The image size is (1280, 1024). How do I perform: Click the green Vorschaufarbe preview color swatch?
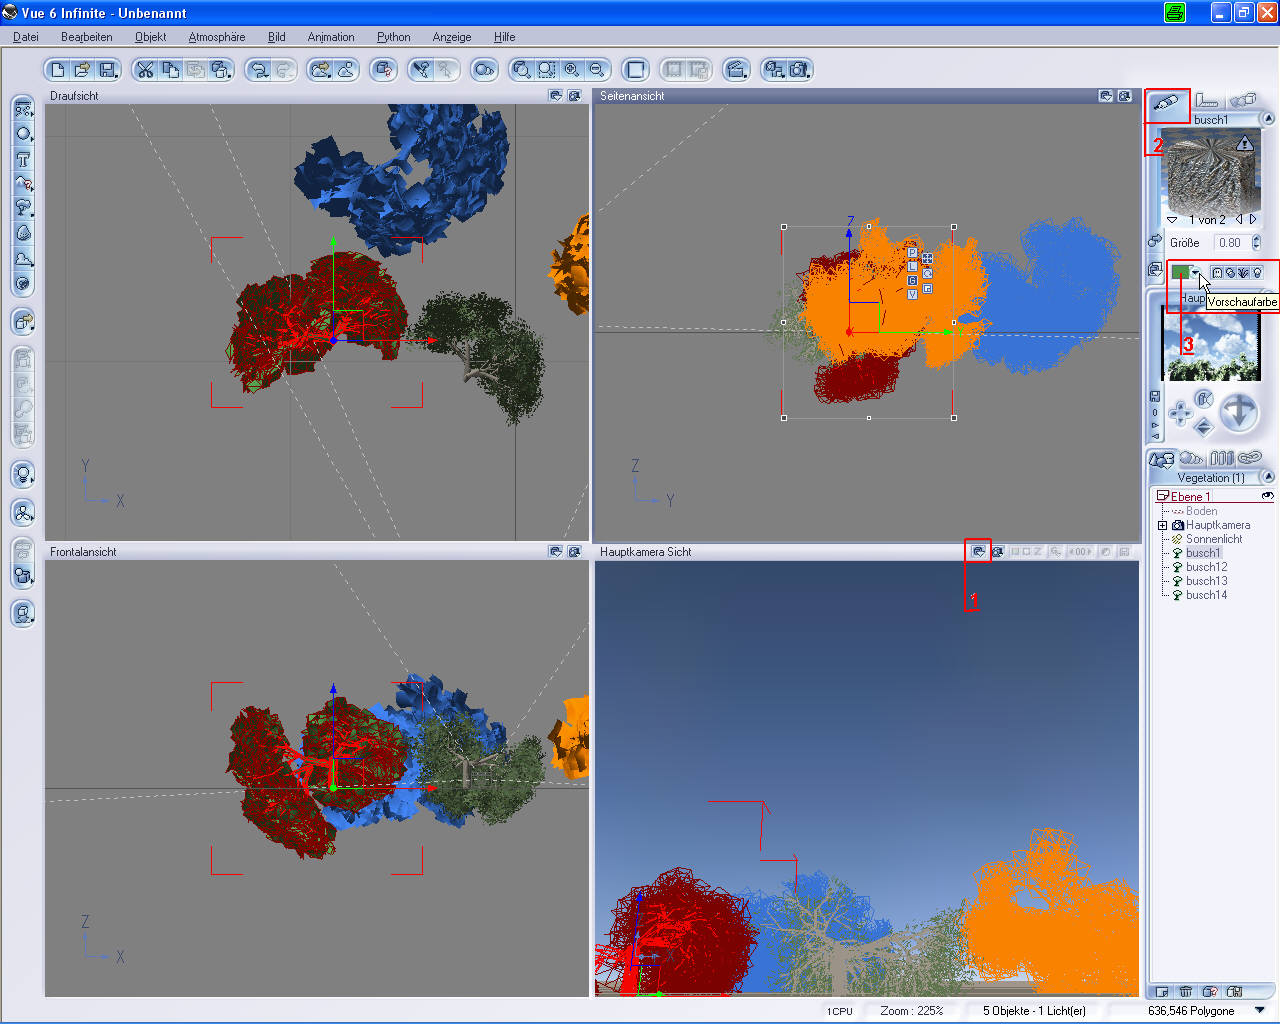pos(1180,272)
